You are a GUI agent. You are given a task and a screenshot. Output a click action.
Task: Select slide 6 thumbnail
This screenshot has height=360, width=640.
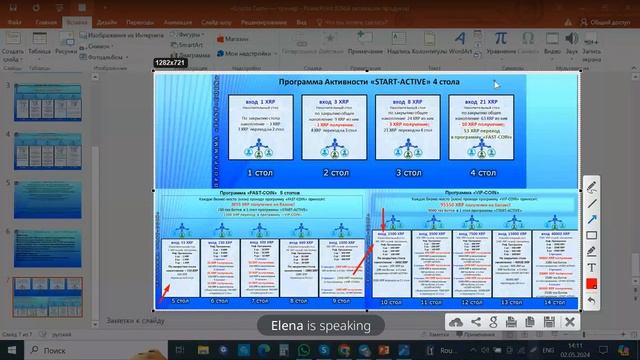48,248
